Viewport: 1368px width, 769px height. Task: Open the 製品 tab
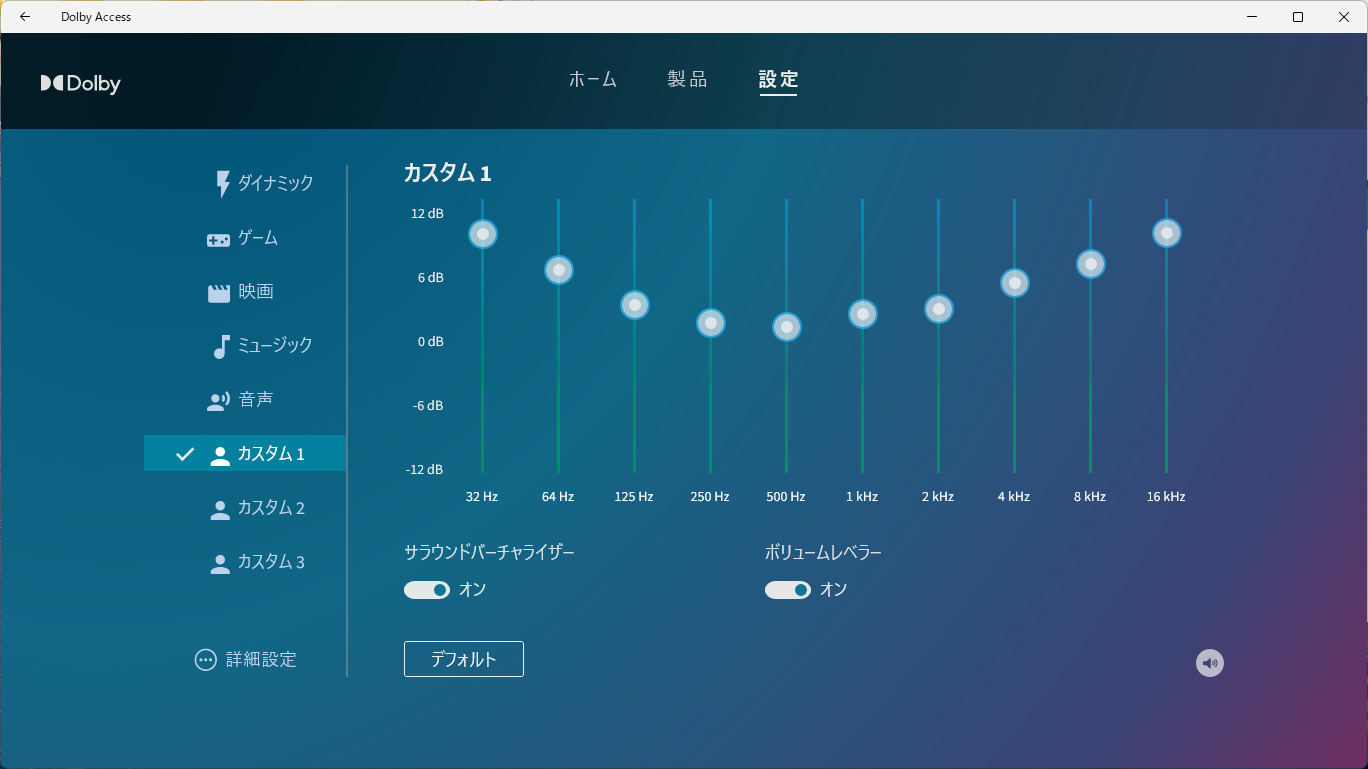687,80
